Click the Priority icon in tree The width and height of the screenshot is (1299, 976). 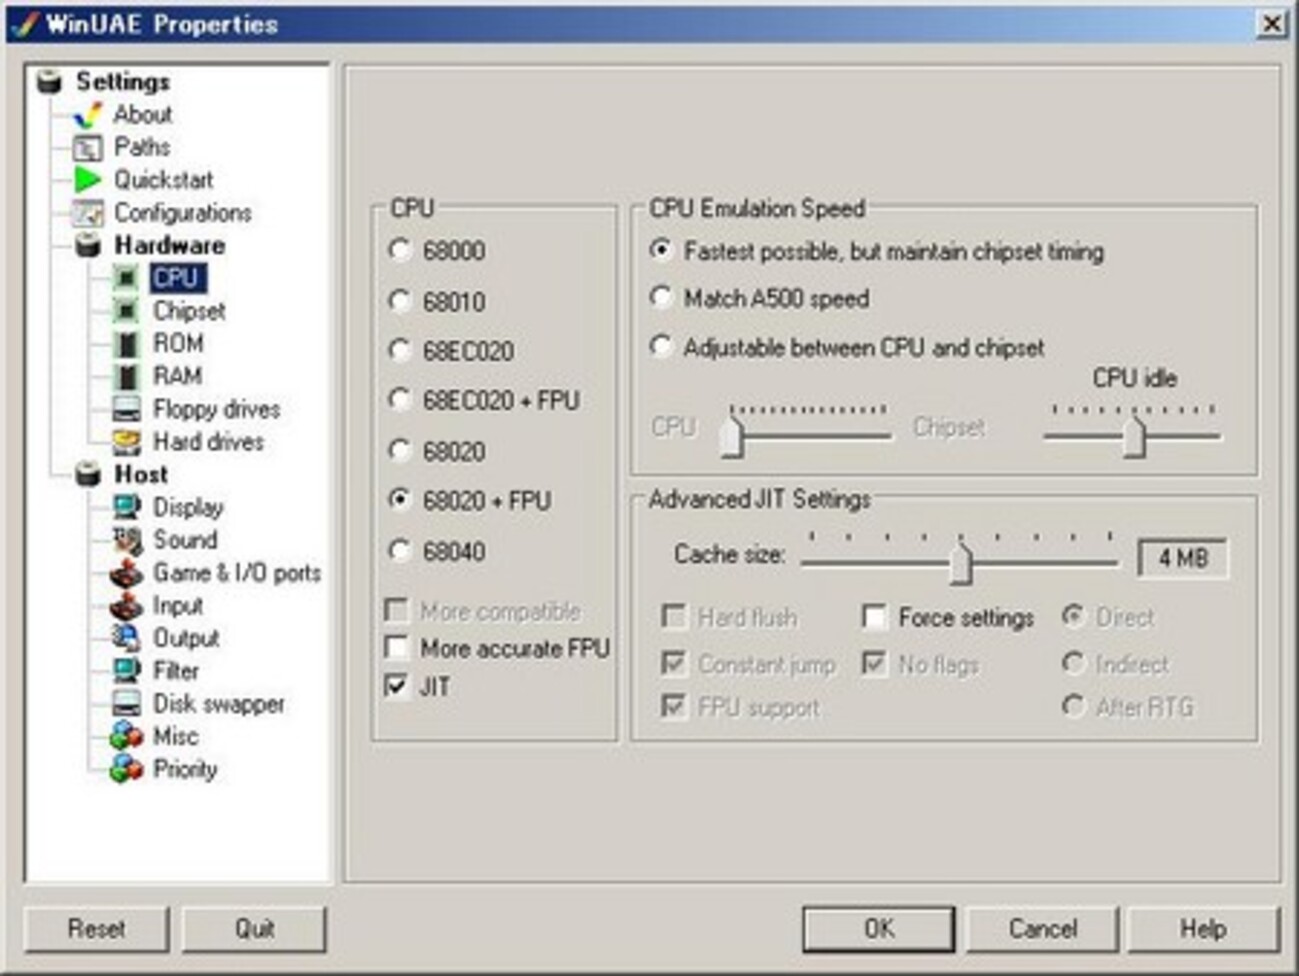point(126,769)
